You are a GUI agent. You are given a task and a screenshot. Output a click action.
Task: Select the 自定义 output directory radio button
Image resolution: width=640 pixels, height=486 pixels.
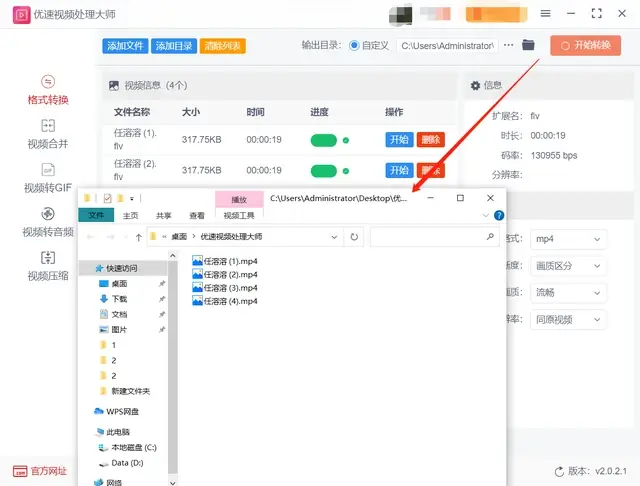point(354,45)
